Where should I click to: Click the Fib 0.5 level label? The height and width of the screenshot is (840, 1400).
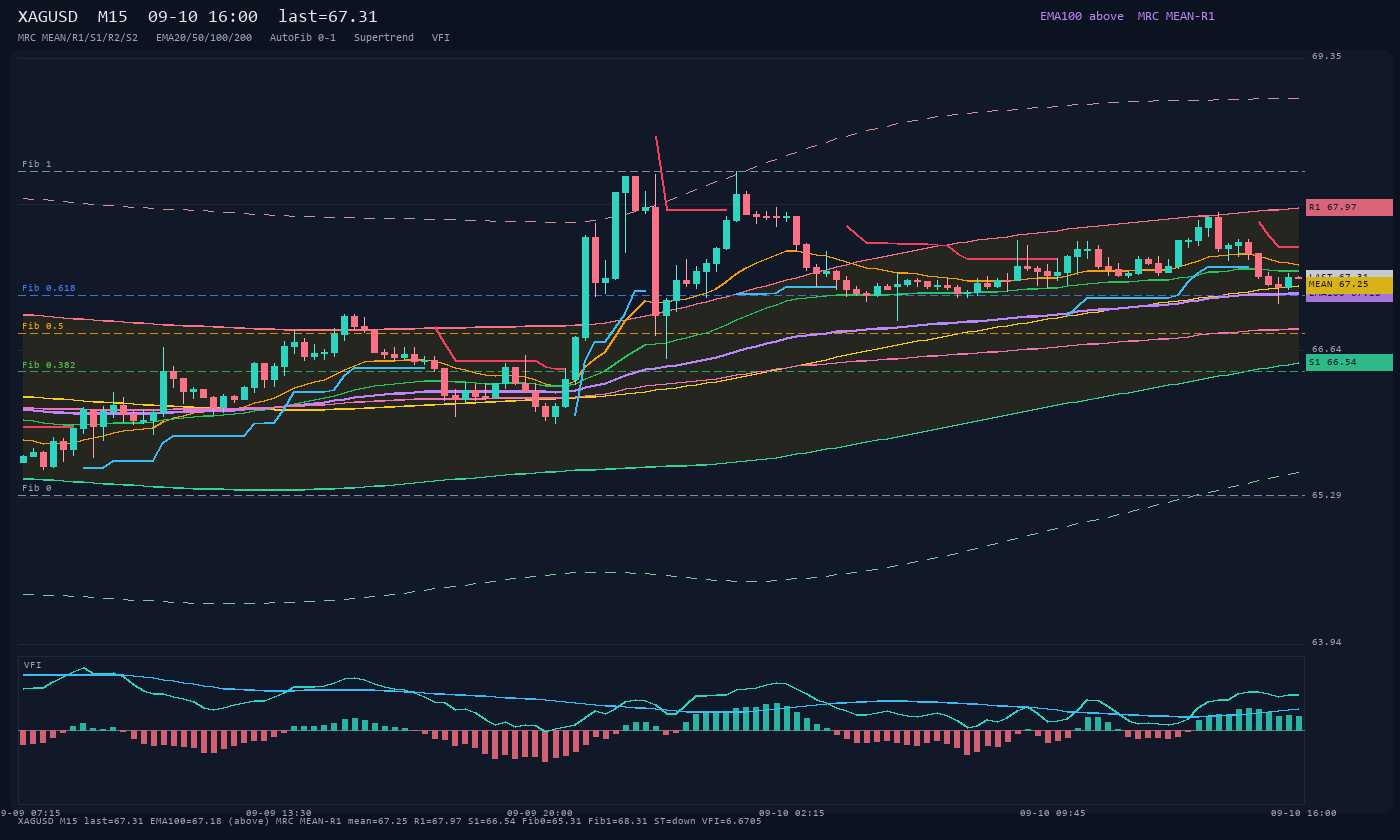click(43, 326)
